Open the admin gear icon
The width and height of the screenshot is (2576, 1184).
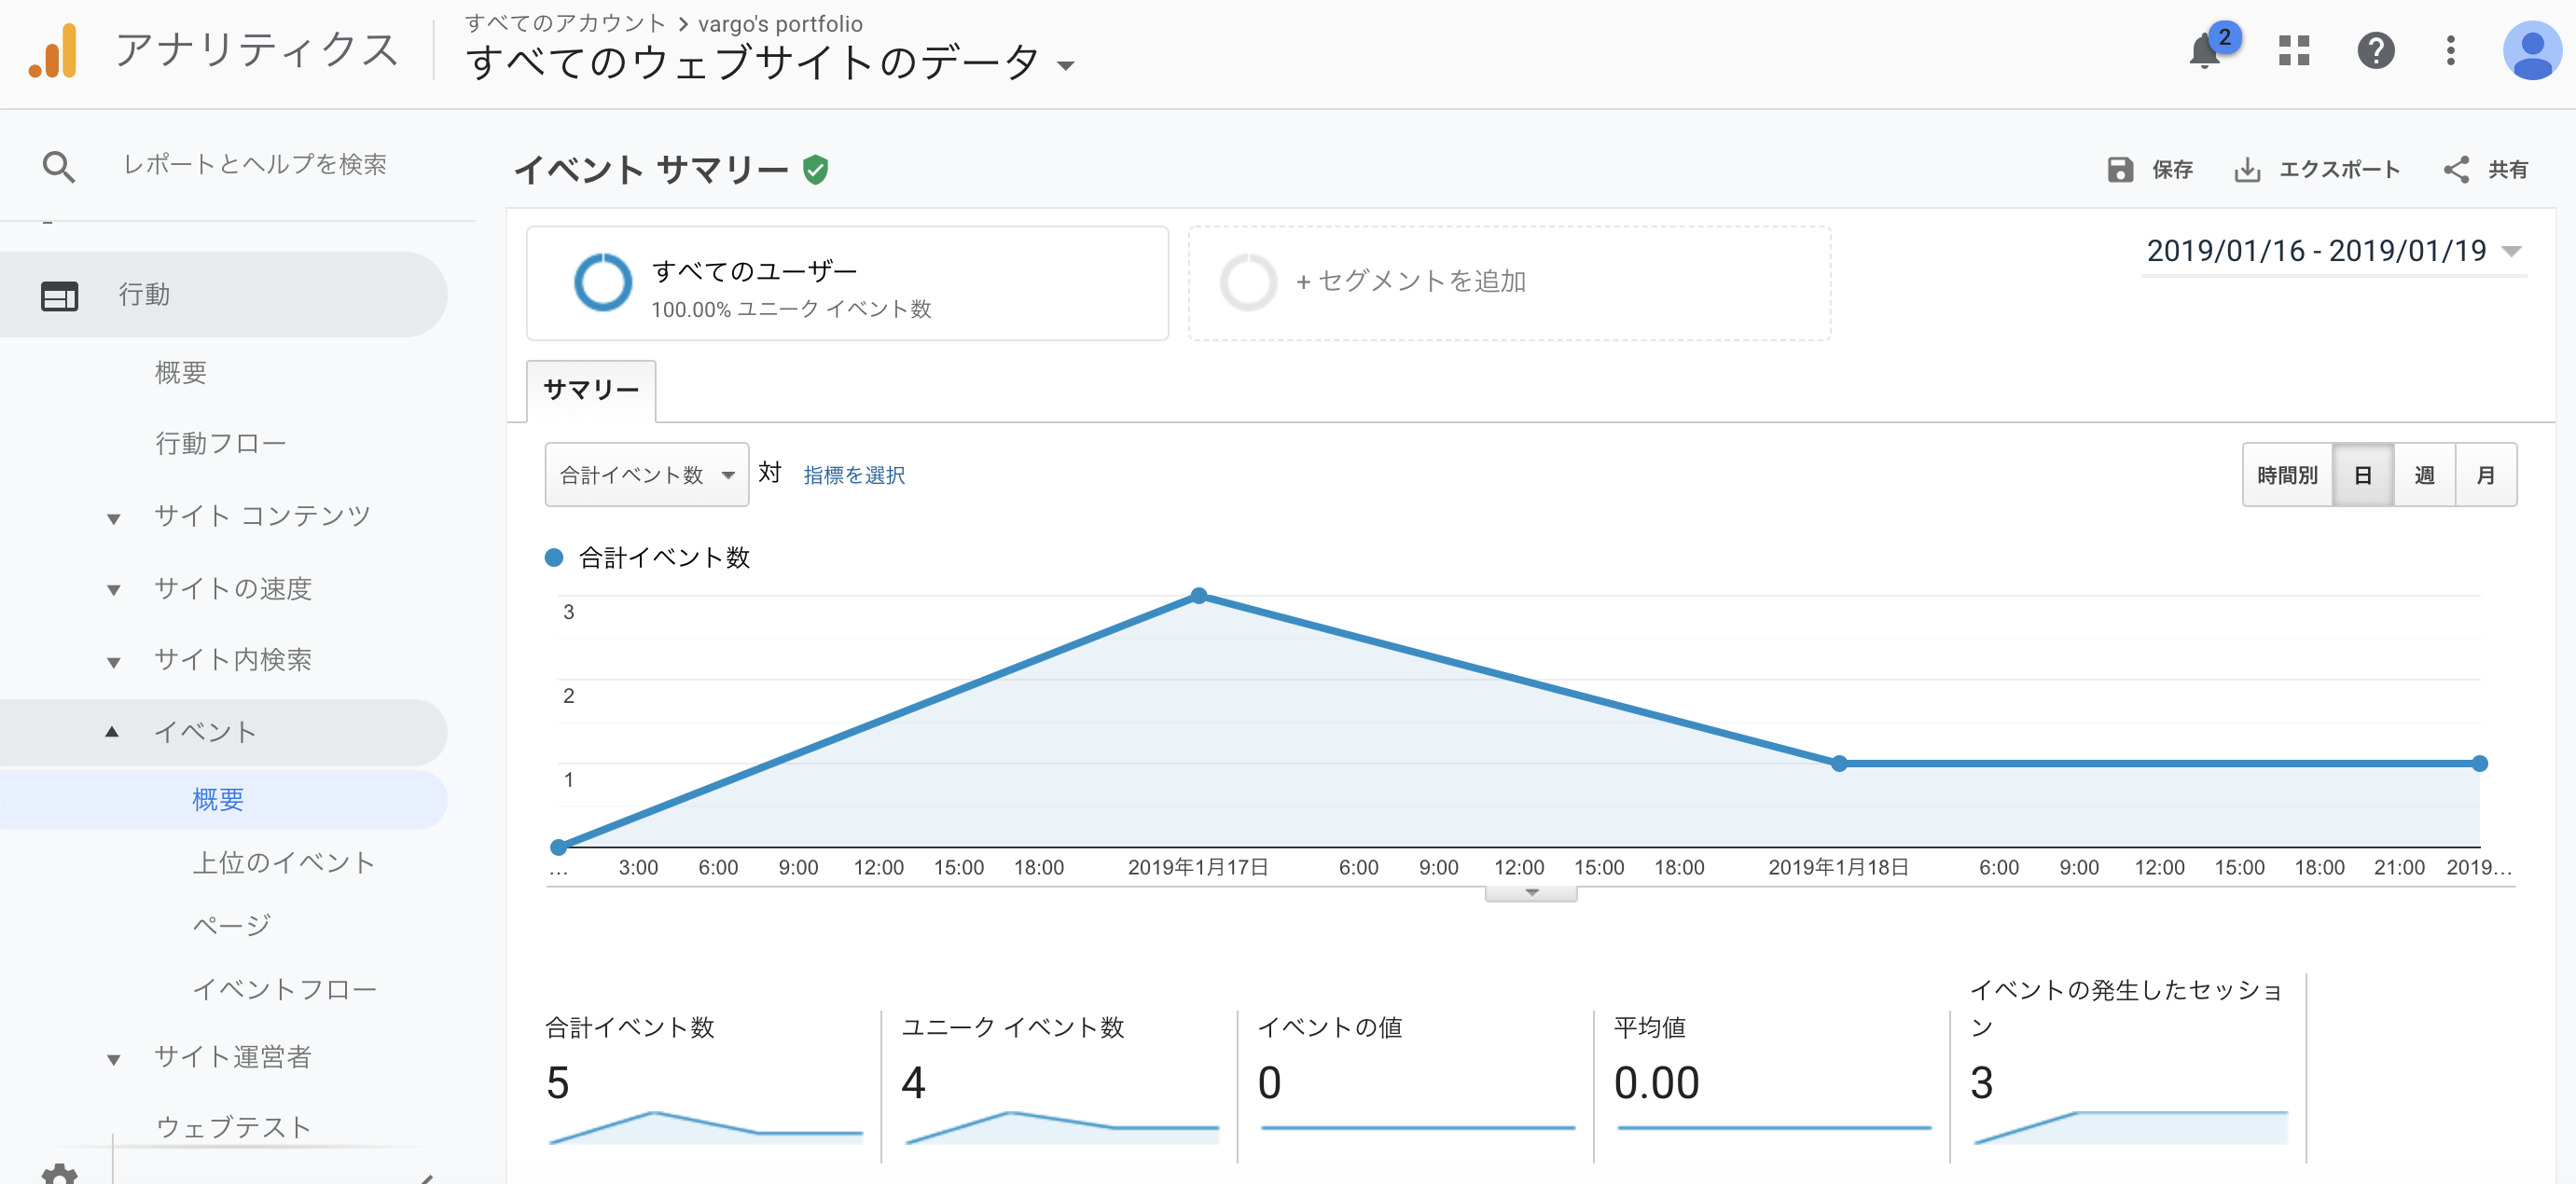tap(60, 1174)
